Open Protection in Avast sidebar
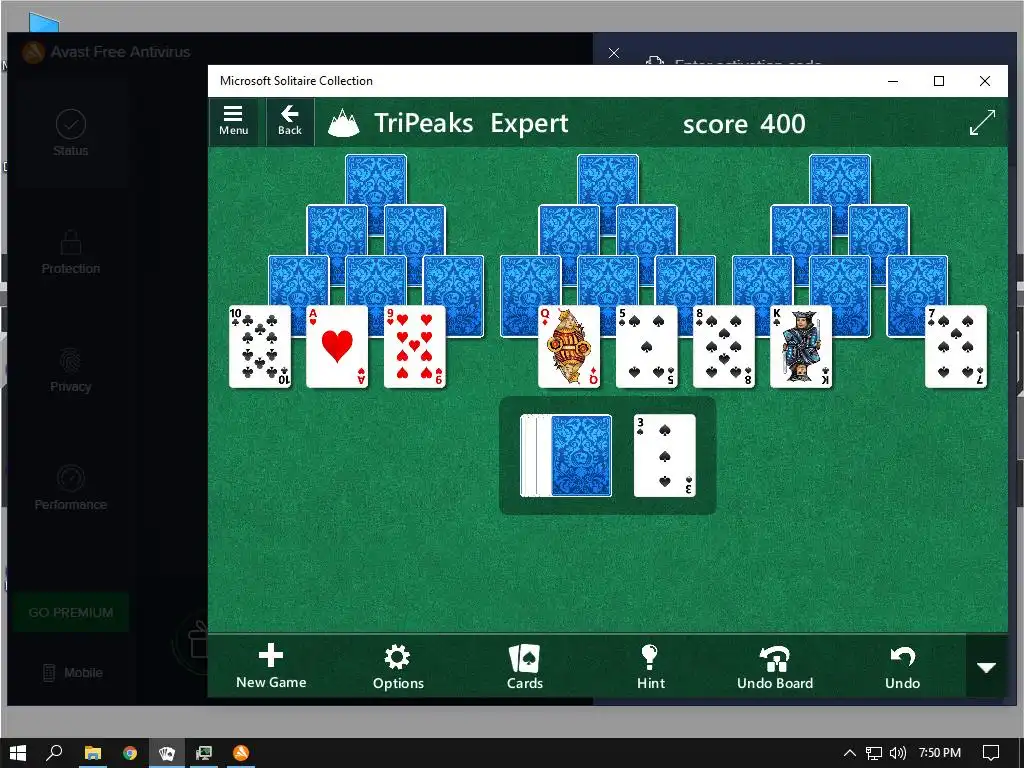 click(71, 253)
